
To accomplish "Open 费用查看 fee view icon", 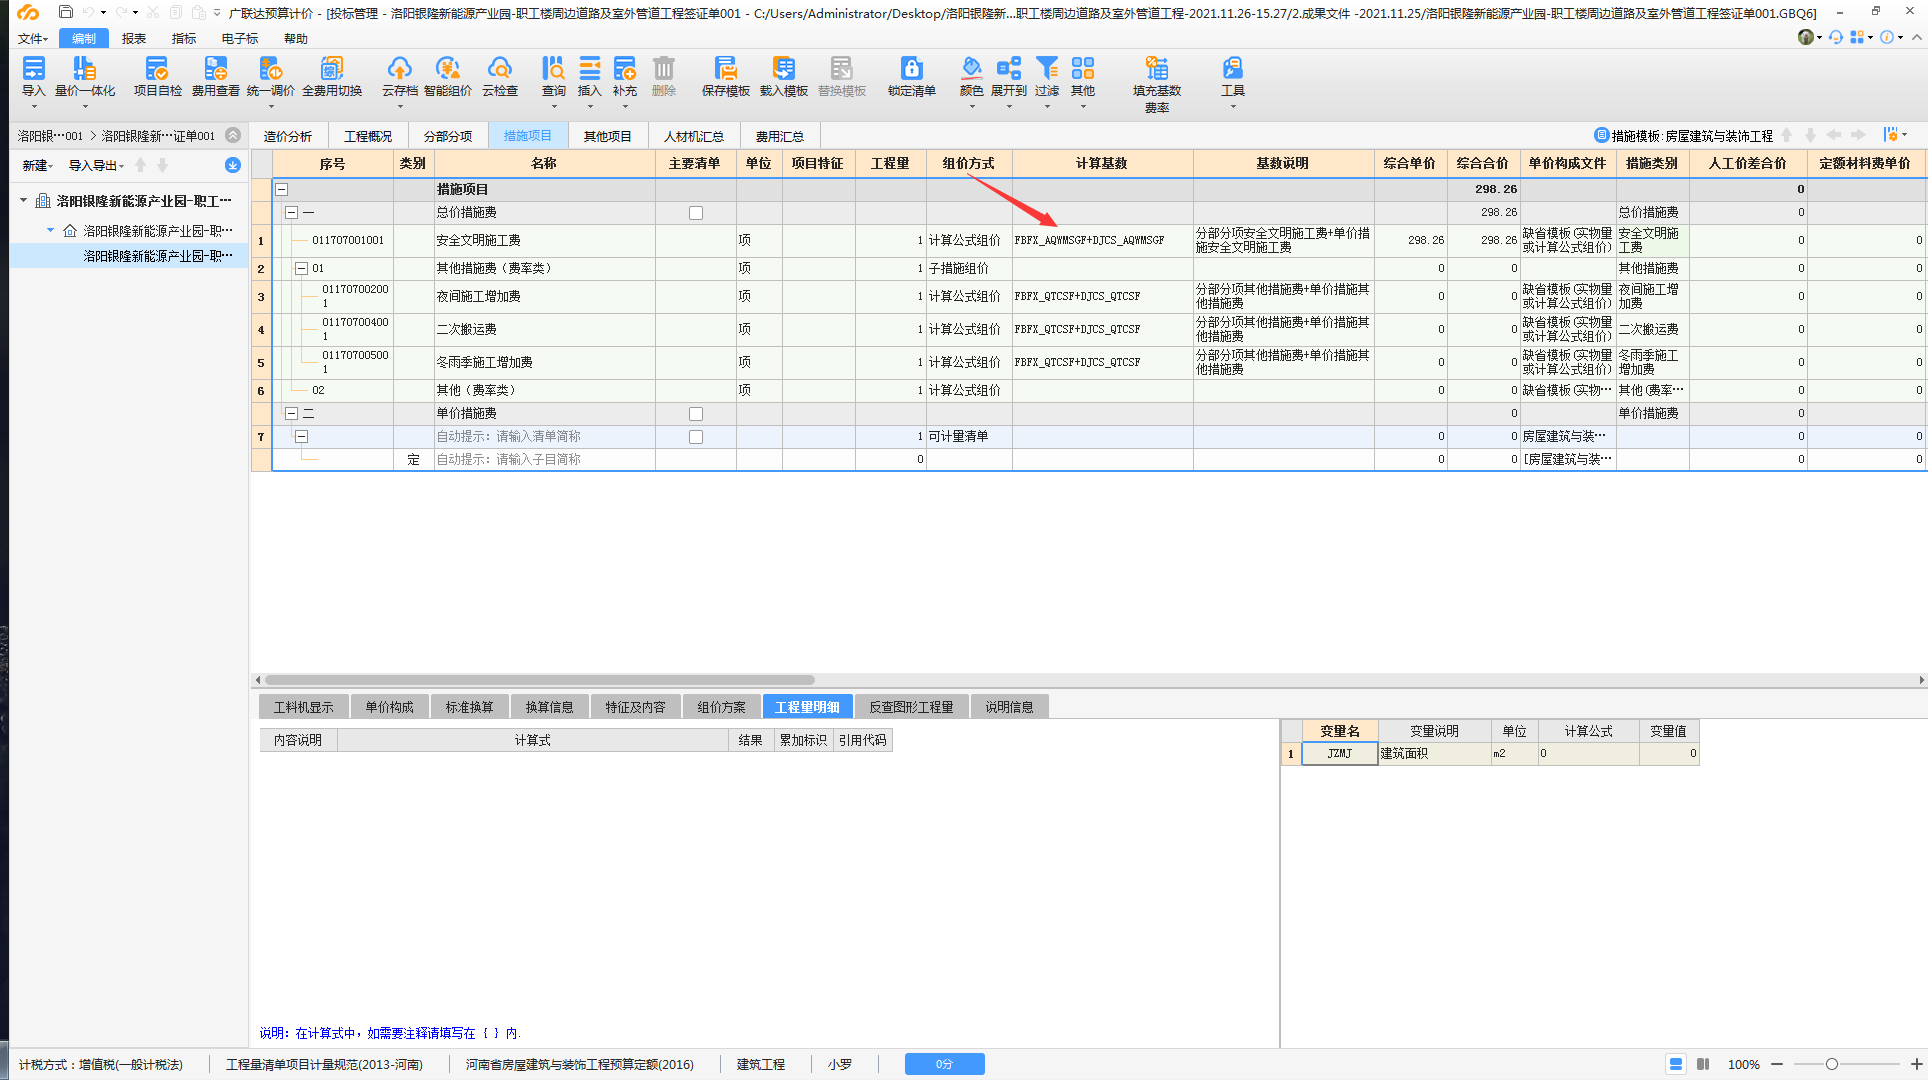I will (x=215, y=77).
